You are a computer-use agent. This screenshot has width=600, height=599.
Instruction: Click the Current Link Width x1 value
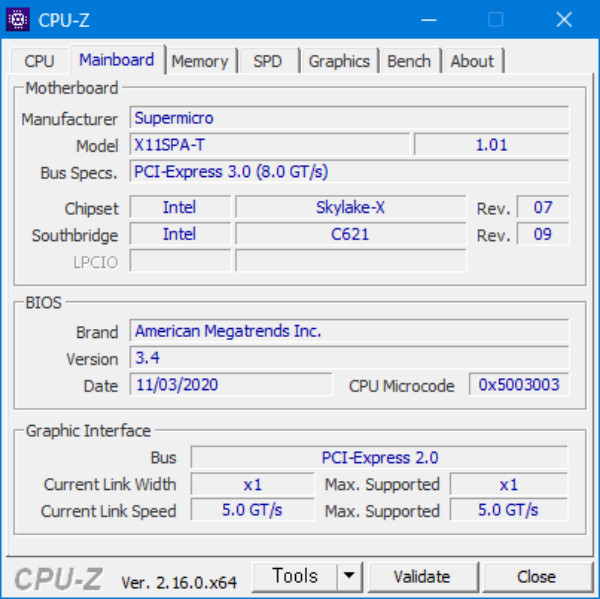tap(253, 485)
